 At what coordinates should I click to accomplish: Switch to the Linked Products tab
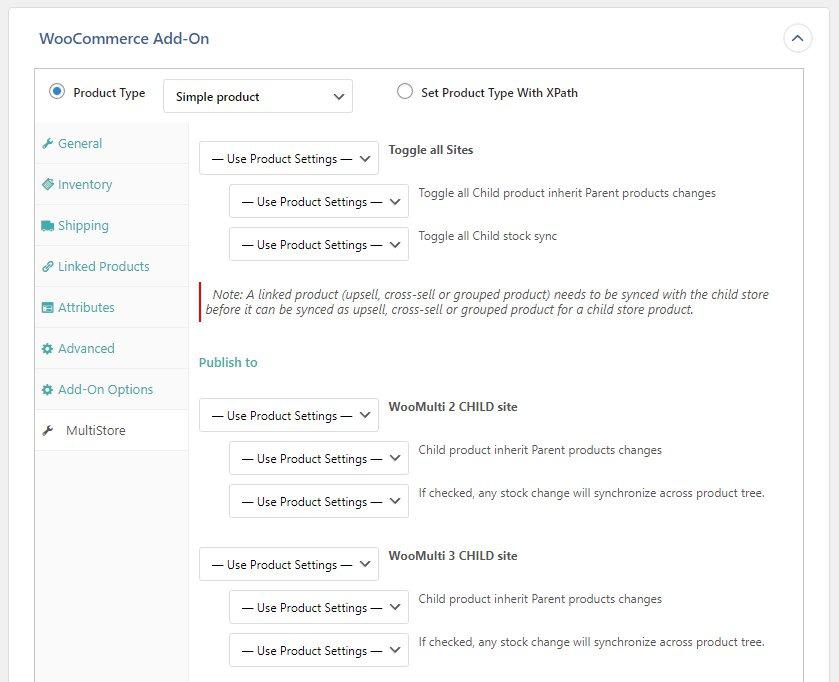tap(103, 267)
